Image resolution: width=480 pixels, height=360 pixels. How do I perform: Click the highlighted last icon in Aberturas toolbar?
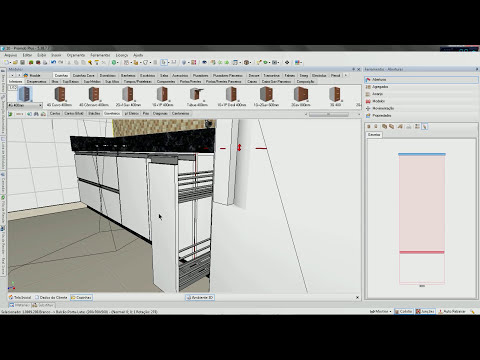click(425, 127)
